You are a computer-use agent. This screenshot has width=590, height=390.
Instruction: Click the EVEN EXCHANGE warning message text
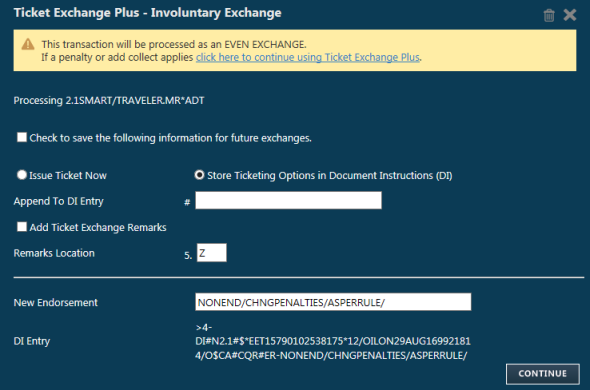(x=174, y=44)
